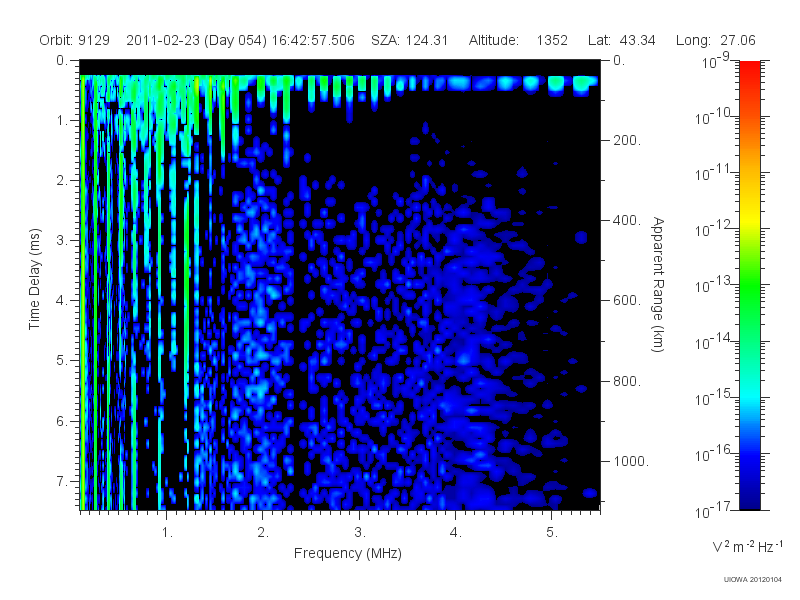Click the 800. km apparent range tick label
800x600 pixels.
627,381
